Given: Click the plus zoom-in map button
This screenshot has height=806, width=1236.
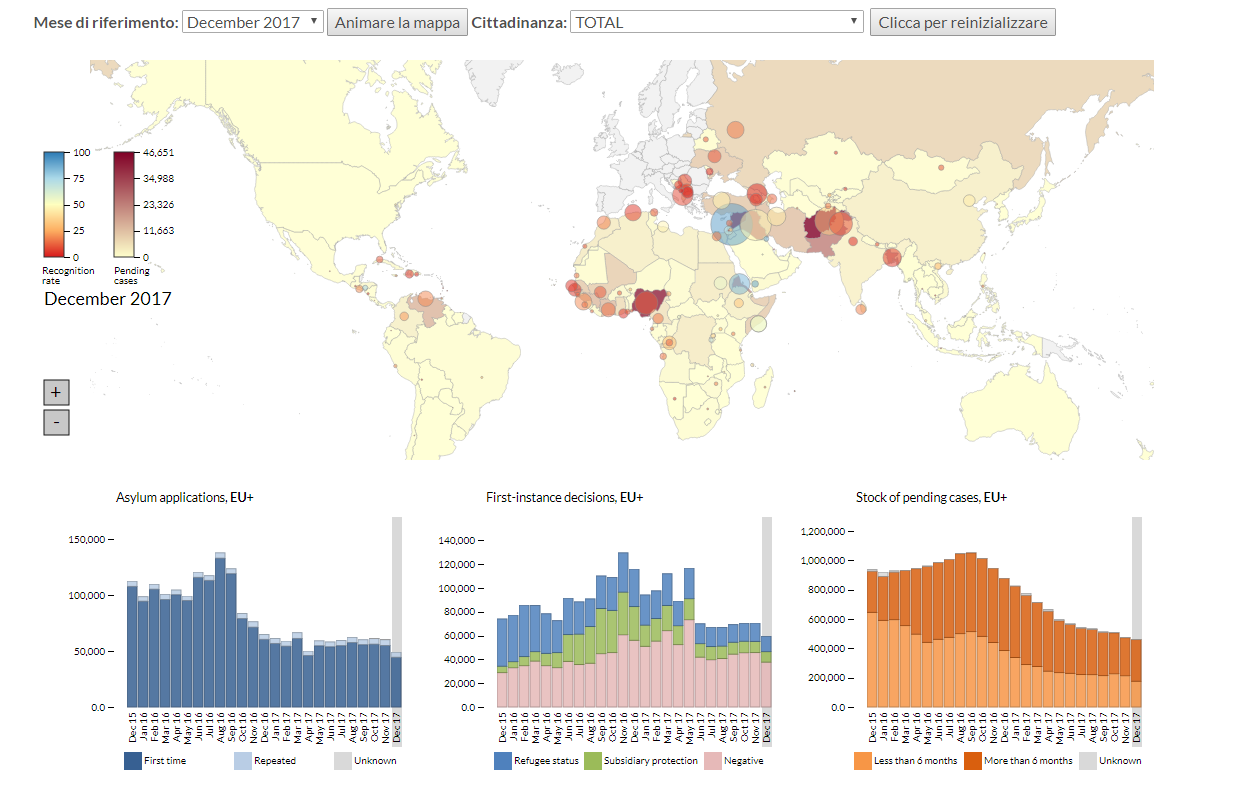Looking at the screenshot, I should [x=56, y=392].
